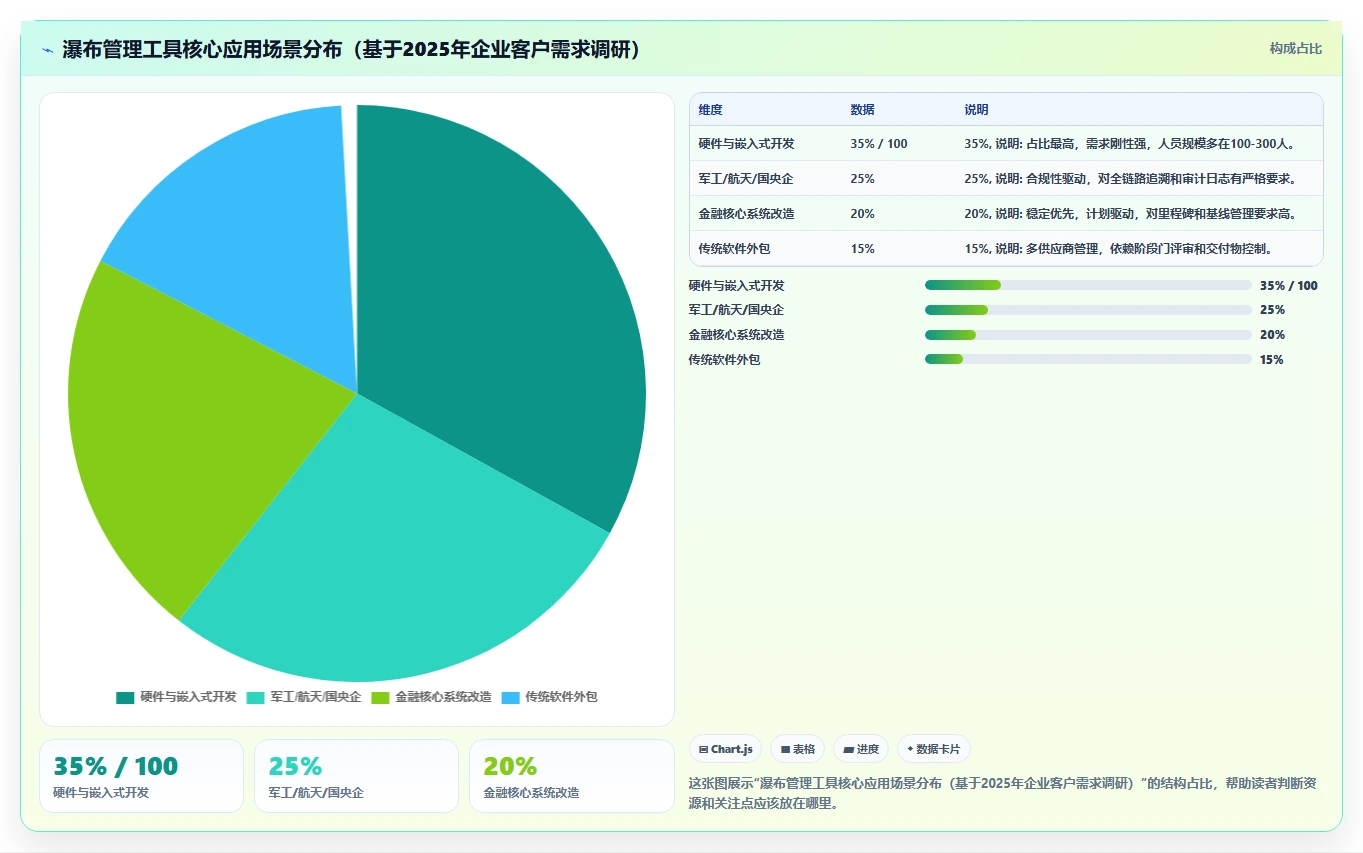
Task: Click table data cell 20%
Action: tap(863, 214)
